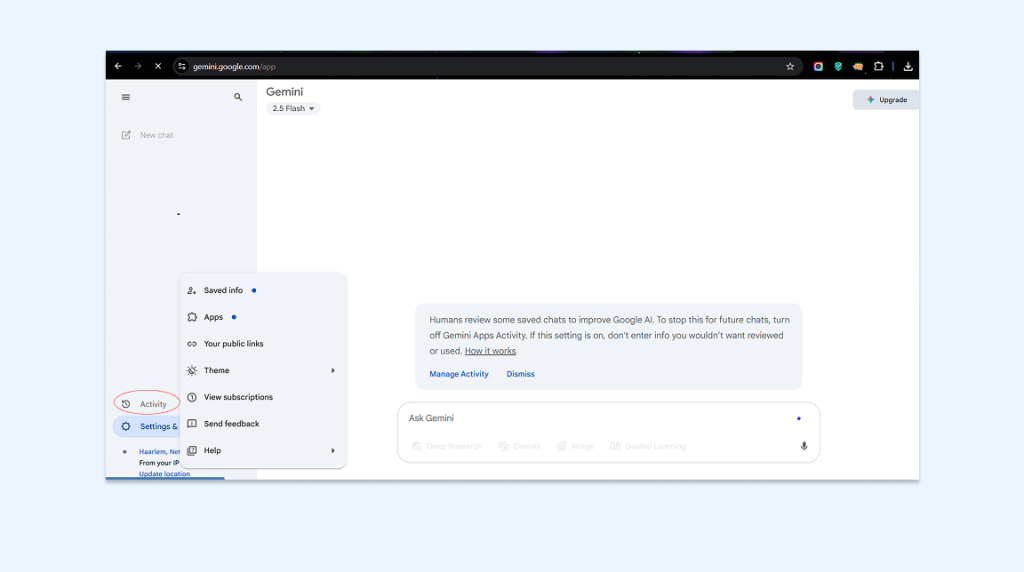
Task: Toggle the Gemini sidebar hamburger menu
Action: tap(126, 97)
